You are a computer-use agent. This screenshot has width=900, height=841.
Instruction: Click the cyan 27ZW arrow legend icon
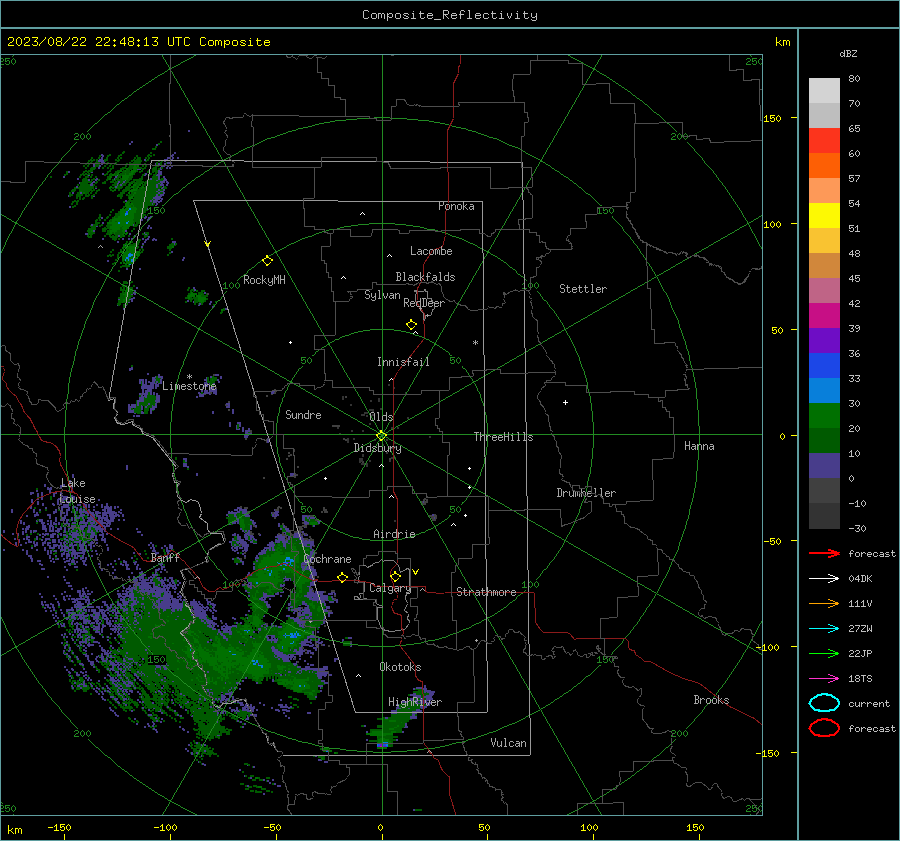coord(824,629)
